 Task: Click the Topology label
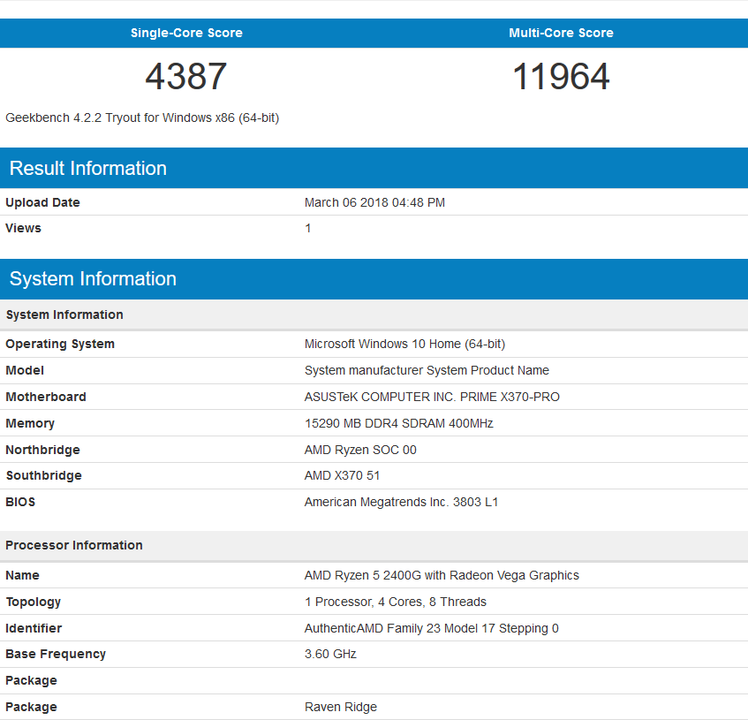[33, 602]
